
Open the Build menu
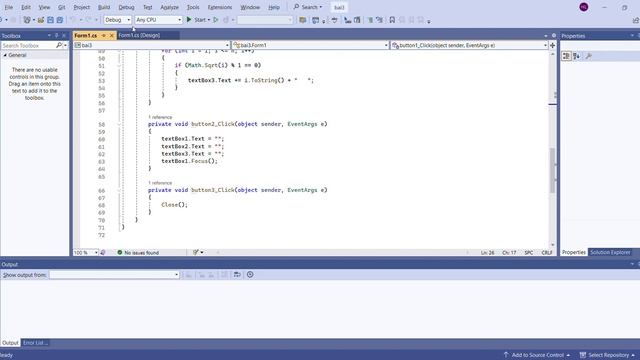pyautogui.click(x=104, y=7)
